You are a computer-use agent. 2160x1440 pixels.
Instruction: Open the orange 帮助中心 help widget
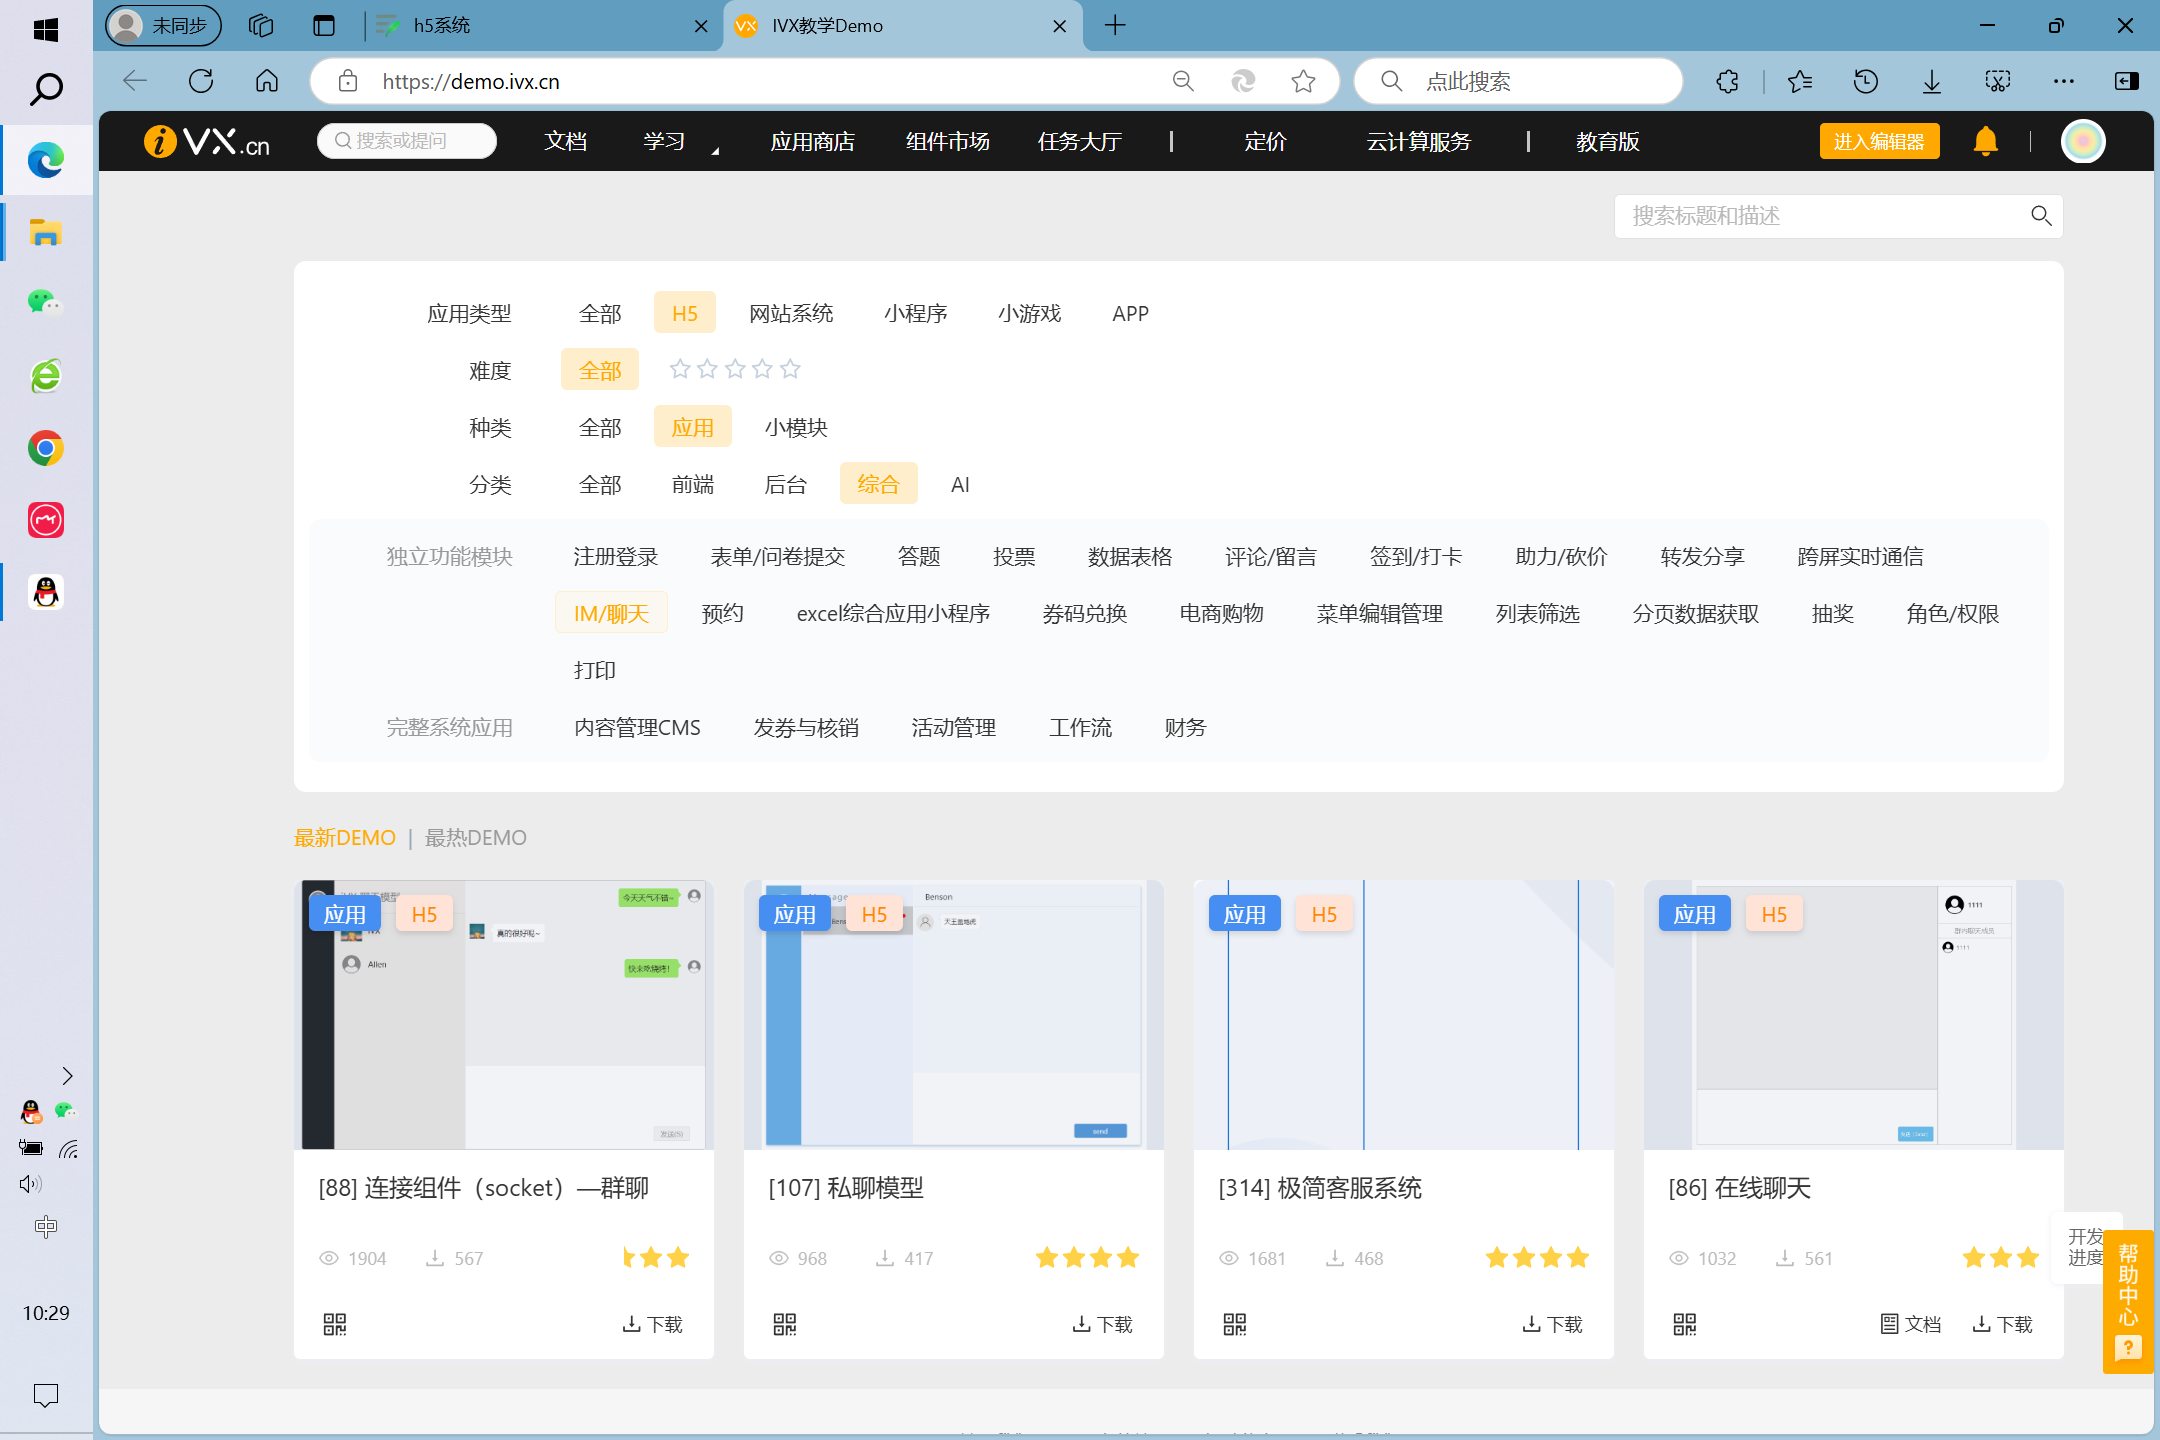(2127, 1300)
